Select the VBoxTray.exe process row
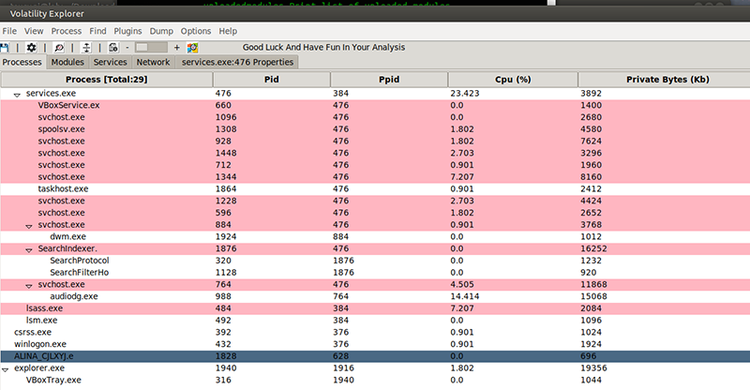Viewport: 750px width, 390px height. click(x=375, y=380)
